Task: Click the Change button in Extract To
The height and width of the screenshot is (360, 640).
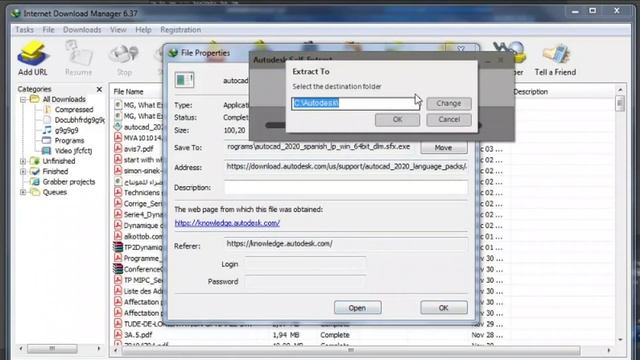Action: 449,103
